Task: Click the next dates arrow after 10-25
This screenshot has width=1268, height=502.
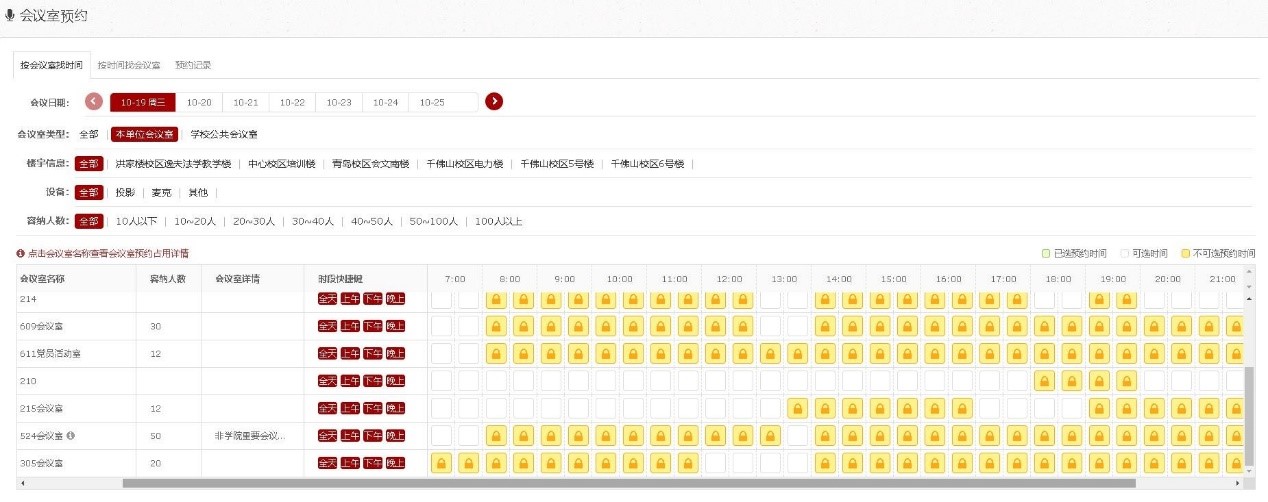Action: pyautogui.click(x=494, y=102)
